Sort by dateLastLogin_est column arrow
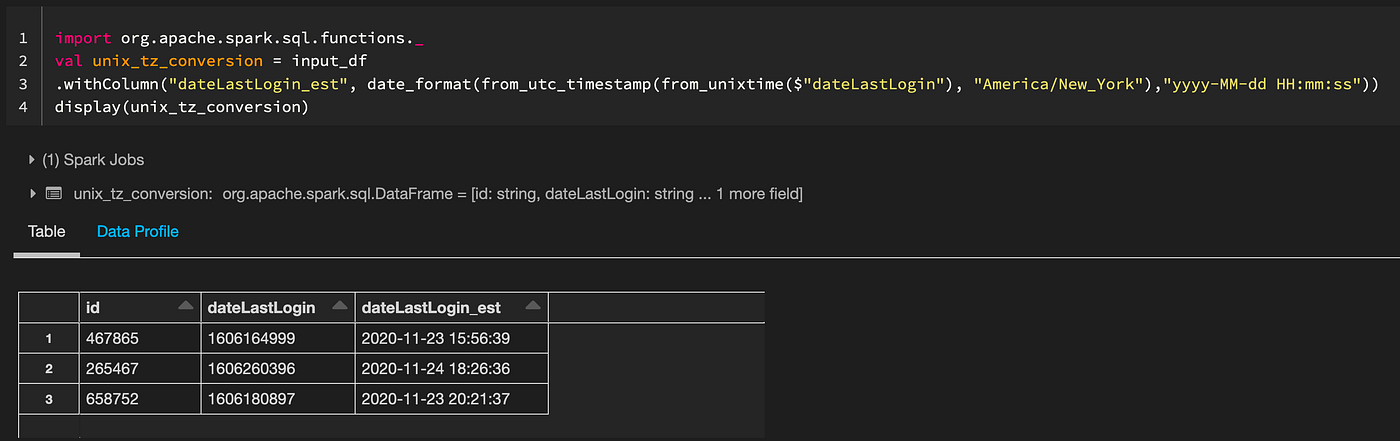The image size is (1400, 441). 533,307
